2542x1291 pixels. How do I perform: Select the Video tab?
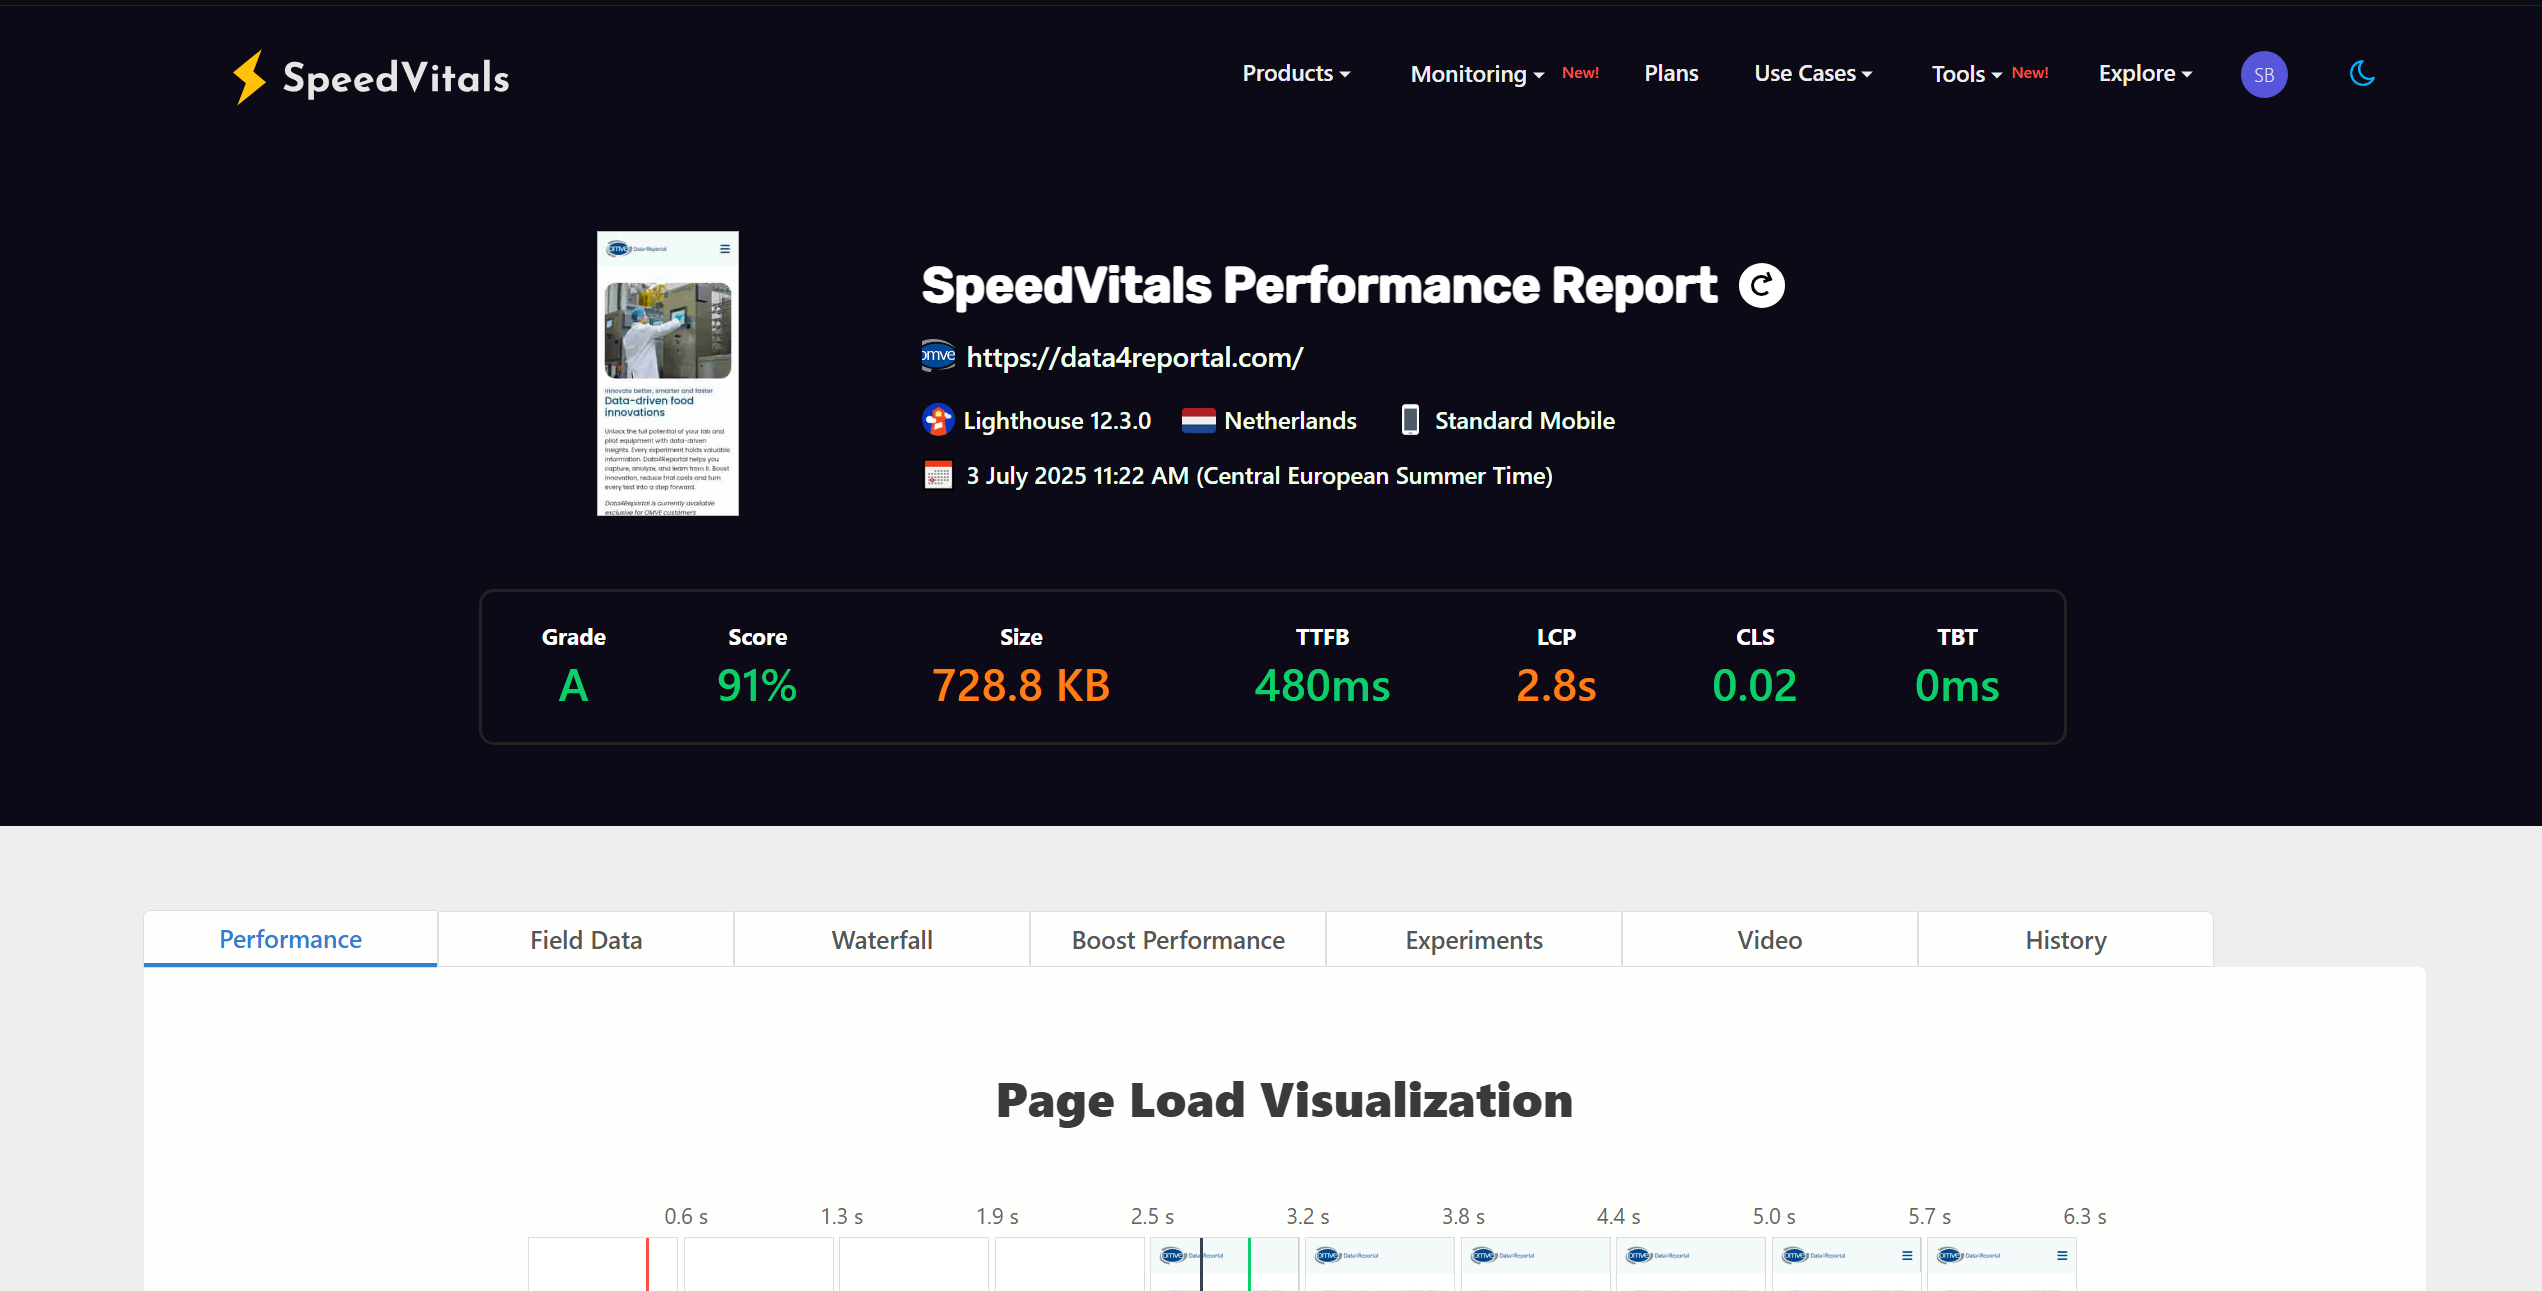(x=1770, y=939)
